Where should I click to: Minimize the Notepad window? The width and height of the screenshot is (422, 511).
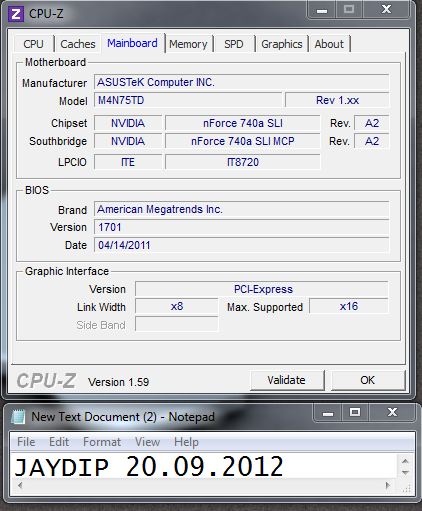(x=328, y=413)
